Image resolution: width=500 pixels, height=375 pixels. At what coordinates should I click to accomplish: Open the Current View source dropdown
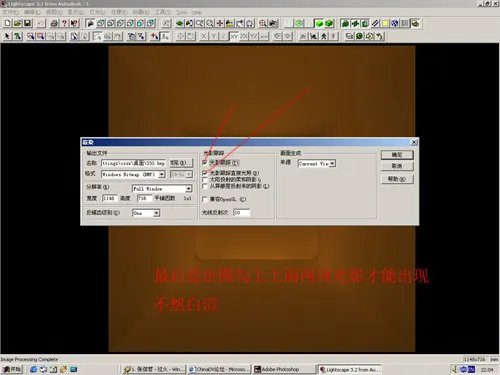pyautogui.click(x=332, y=163)
